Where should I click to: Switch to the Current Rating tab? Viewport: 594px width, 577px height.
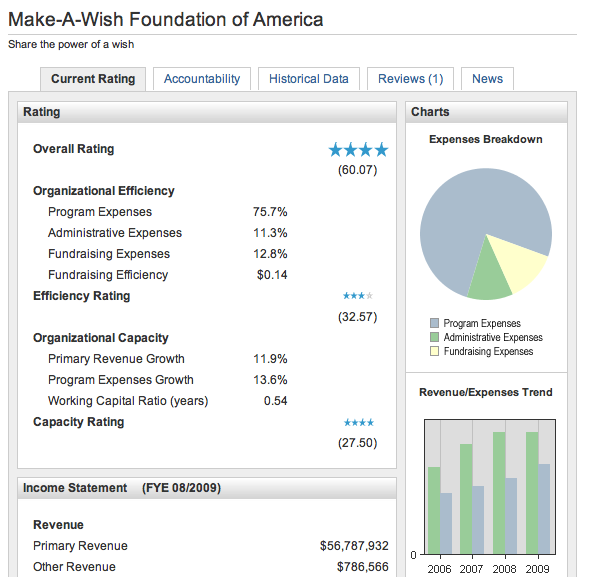pyautogui.click(x=93, y=79)
